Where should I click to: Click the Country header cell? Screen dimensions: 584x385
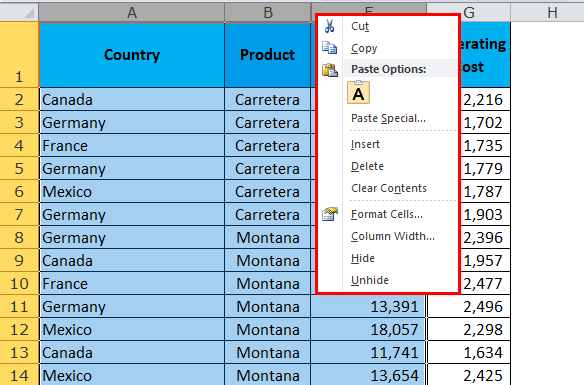[132, 55]
